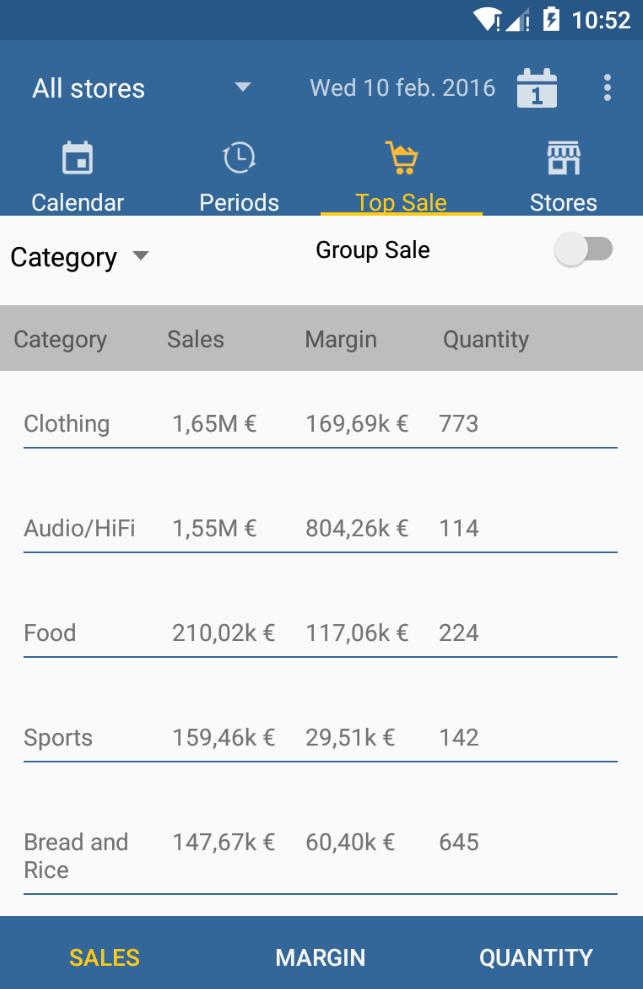The width and height of the screenshot is (643, 989).
Task: Tap the Top Sale cart icon
Action: coord(401,158)
